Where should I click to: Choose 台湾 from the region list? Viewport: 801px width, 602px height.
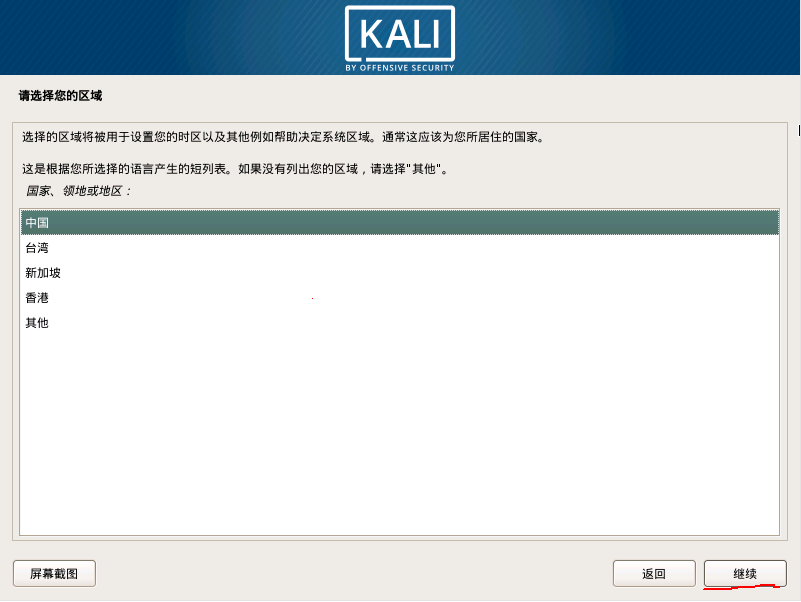point(399,248)
